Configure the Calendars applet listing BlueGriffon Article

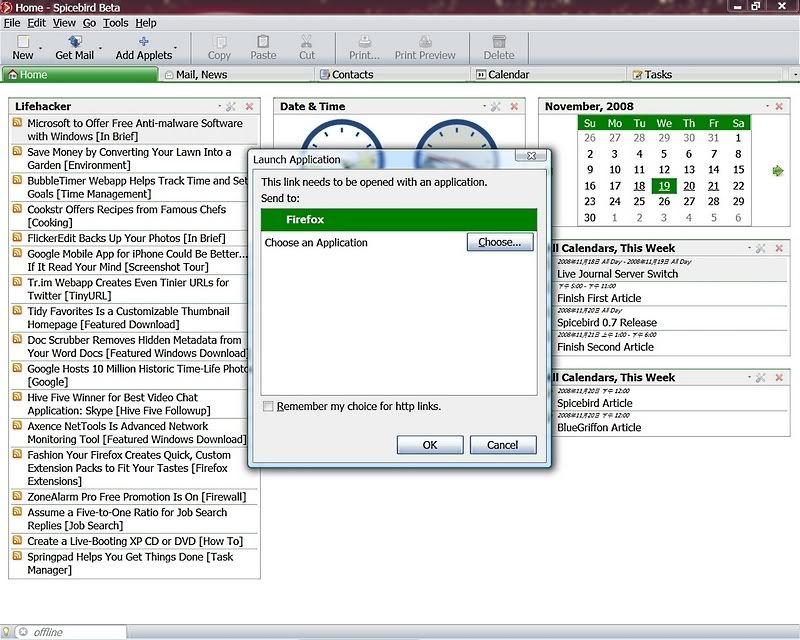(x=761, y=378)
